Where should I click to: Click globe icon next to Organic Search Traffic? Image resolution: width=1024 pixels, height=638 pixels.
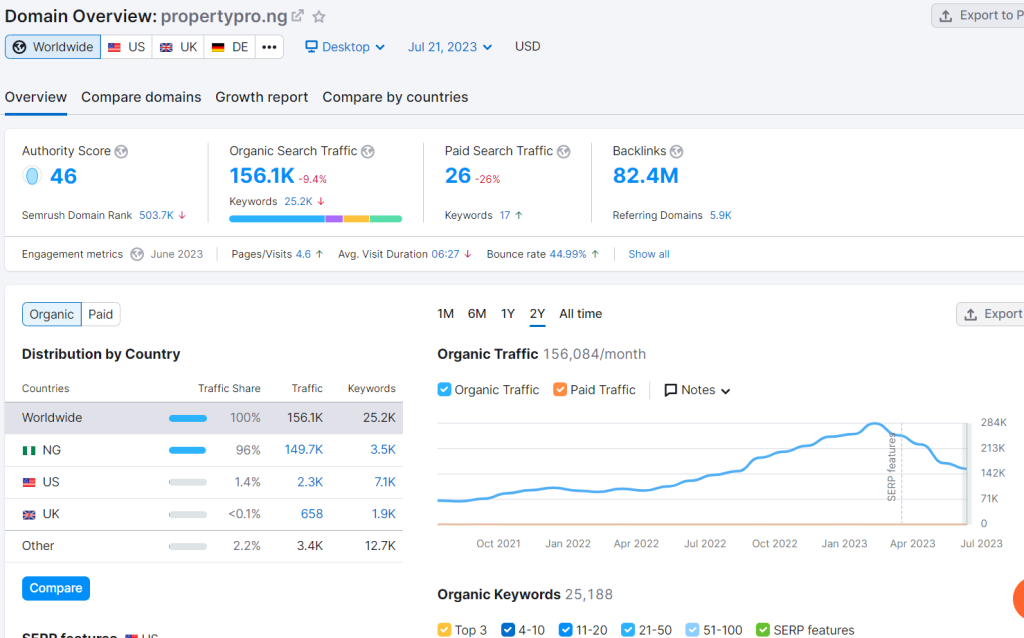click(368, 152)
